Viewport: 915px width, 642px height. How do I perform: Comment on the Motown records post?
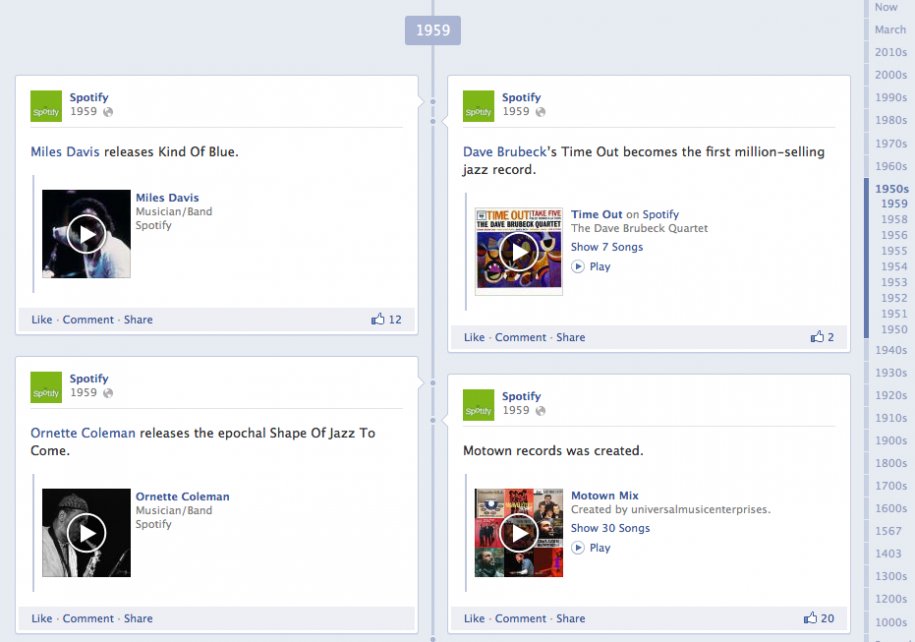tap(521, 619)
